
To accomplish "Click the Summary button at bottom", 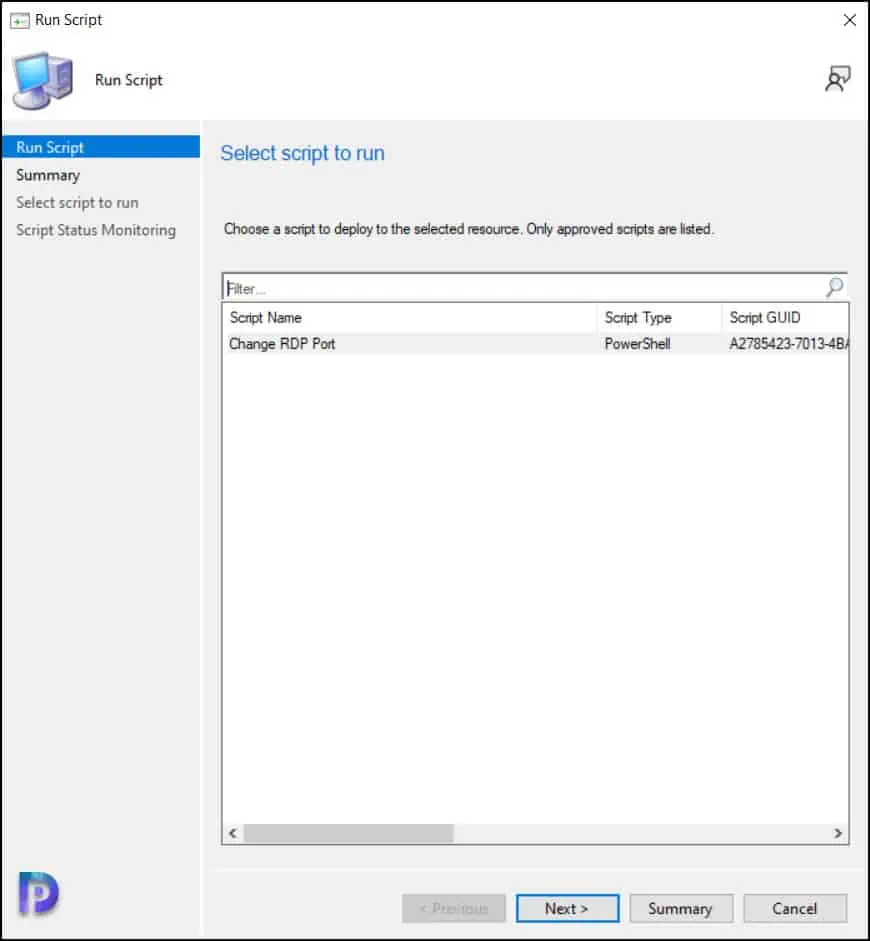I will 681,908.
